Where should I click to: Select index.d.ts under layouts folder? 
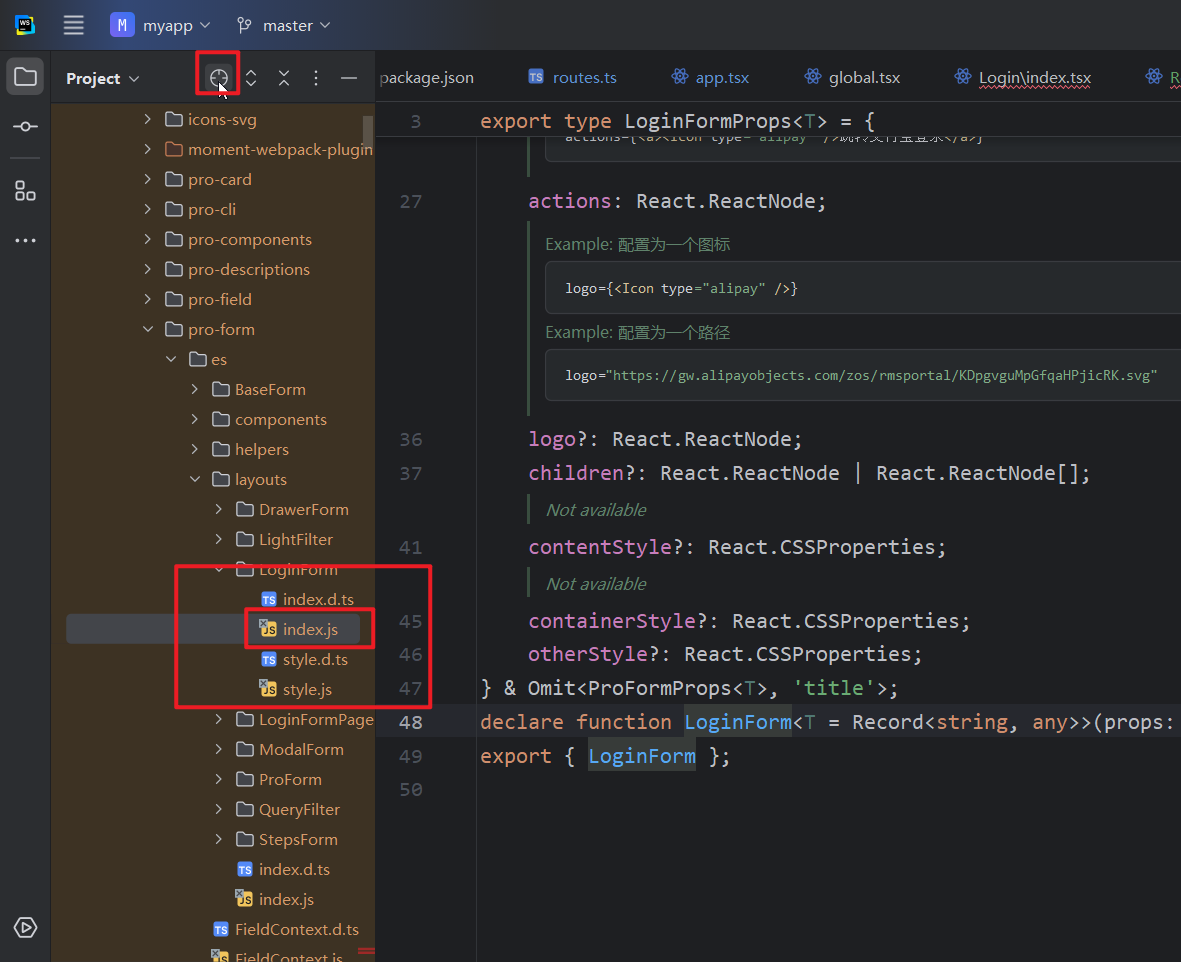(x=283, y=869)
